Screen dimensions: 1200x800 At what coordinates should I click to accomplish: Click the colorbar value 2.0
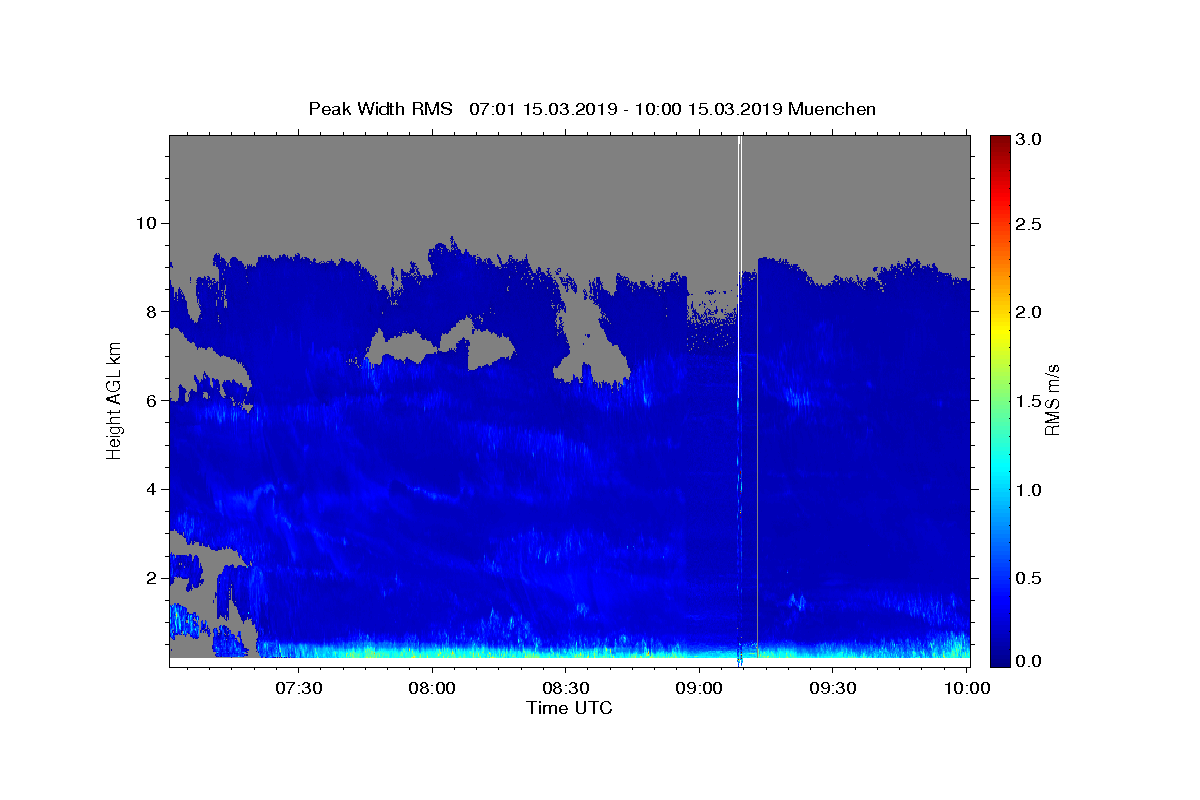(1030, 312)
